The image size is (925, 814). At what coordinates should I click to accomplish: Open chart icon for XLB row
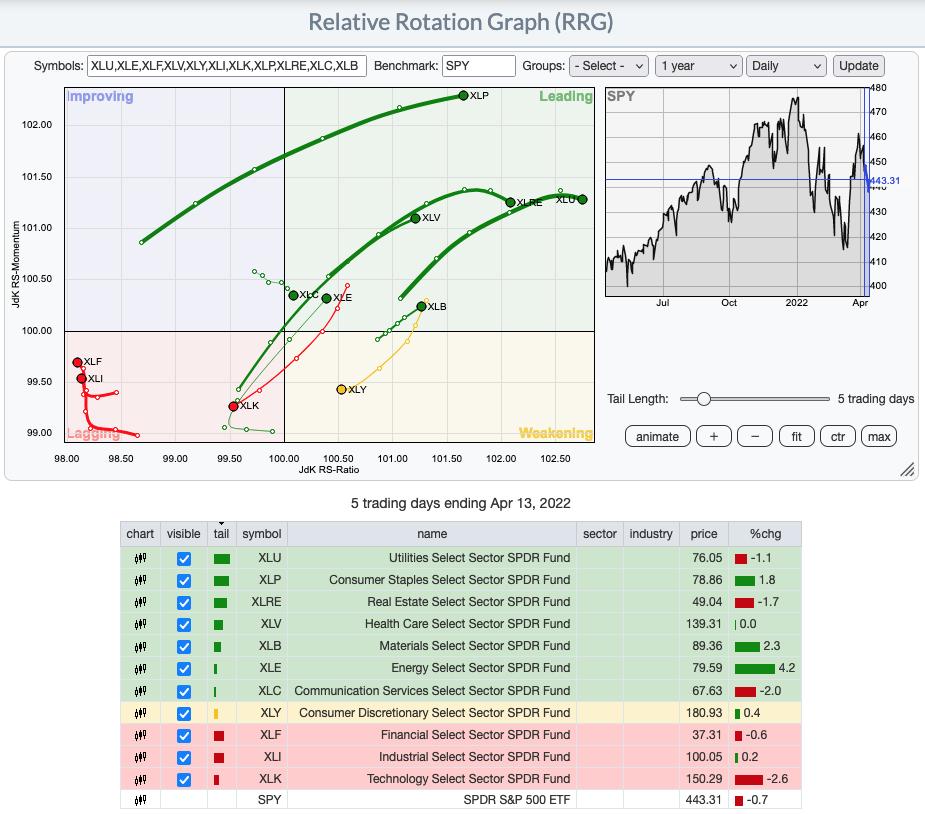pyautogui.click(x=140, y=646)
